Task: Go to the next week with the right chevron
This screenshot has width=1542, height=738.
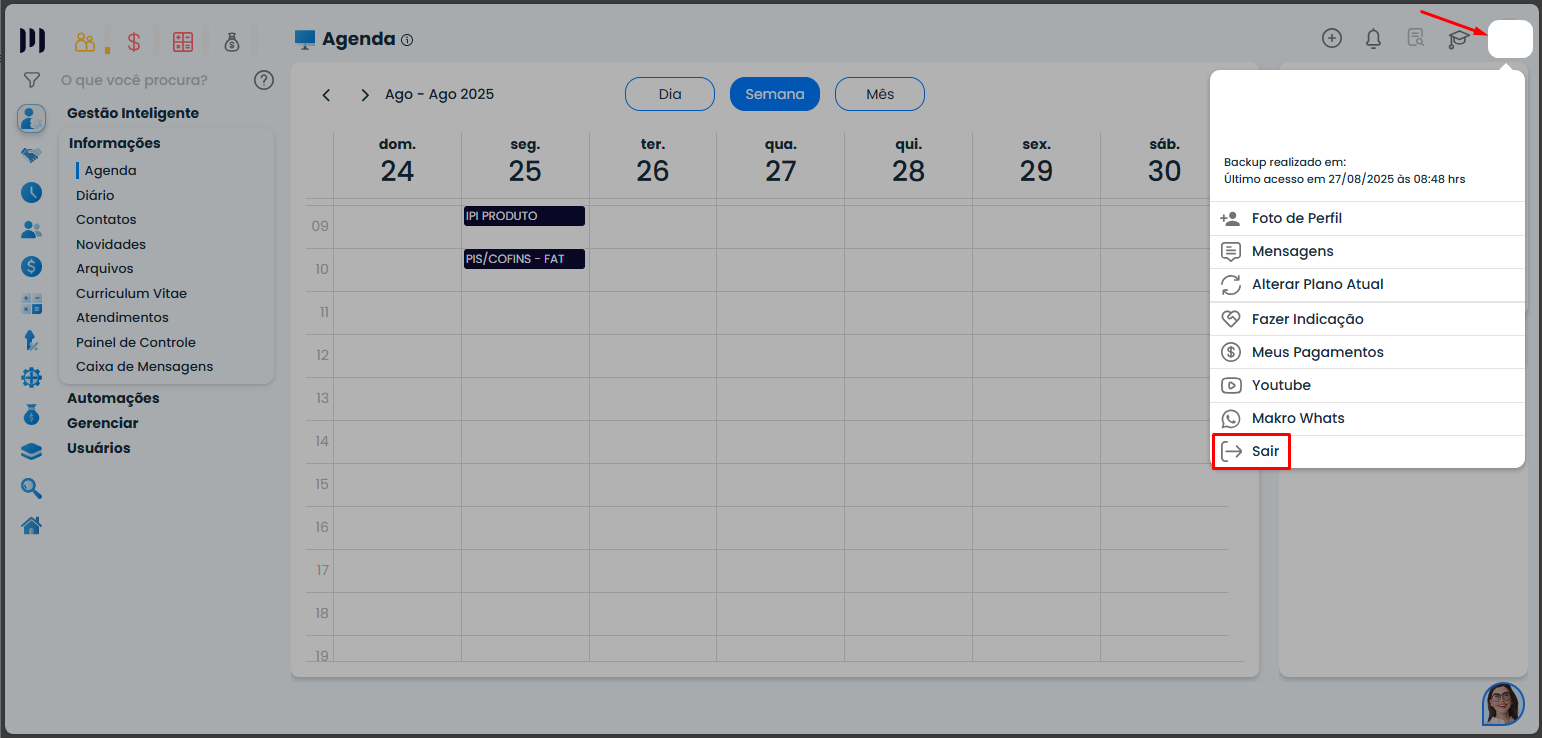Action: (x=365, y=95)
